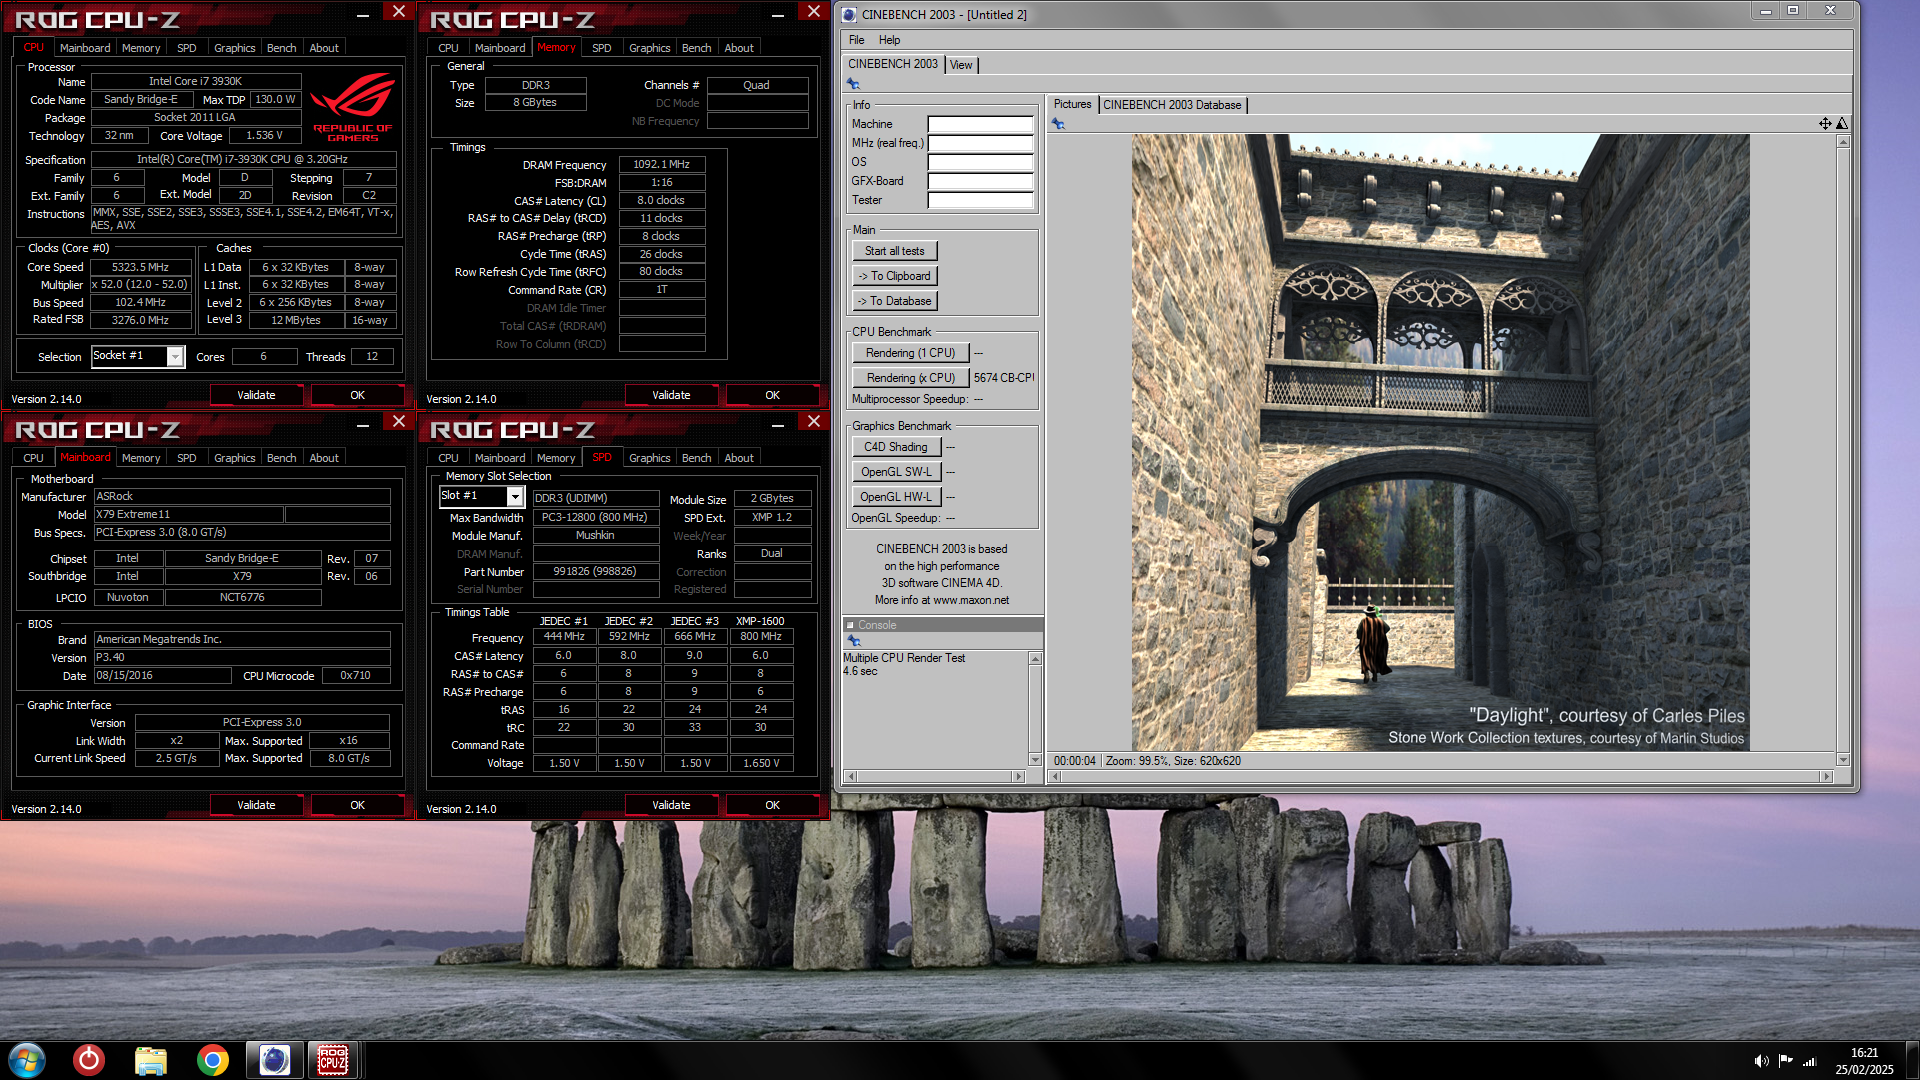This screenshot has width=1920, height=1080.
Task: Click the 5674 CB-CPU score text
Action: click(x=1004, y=378)
